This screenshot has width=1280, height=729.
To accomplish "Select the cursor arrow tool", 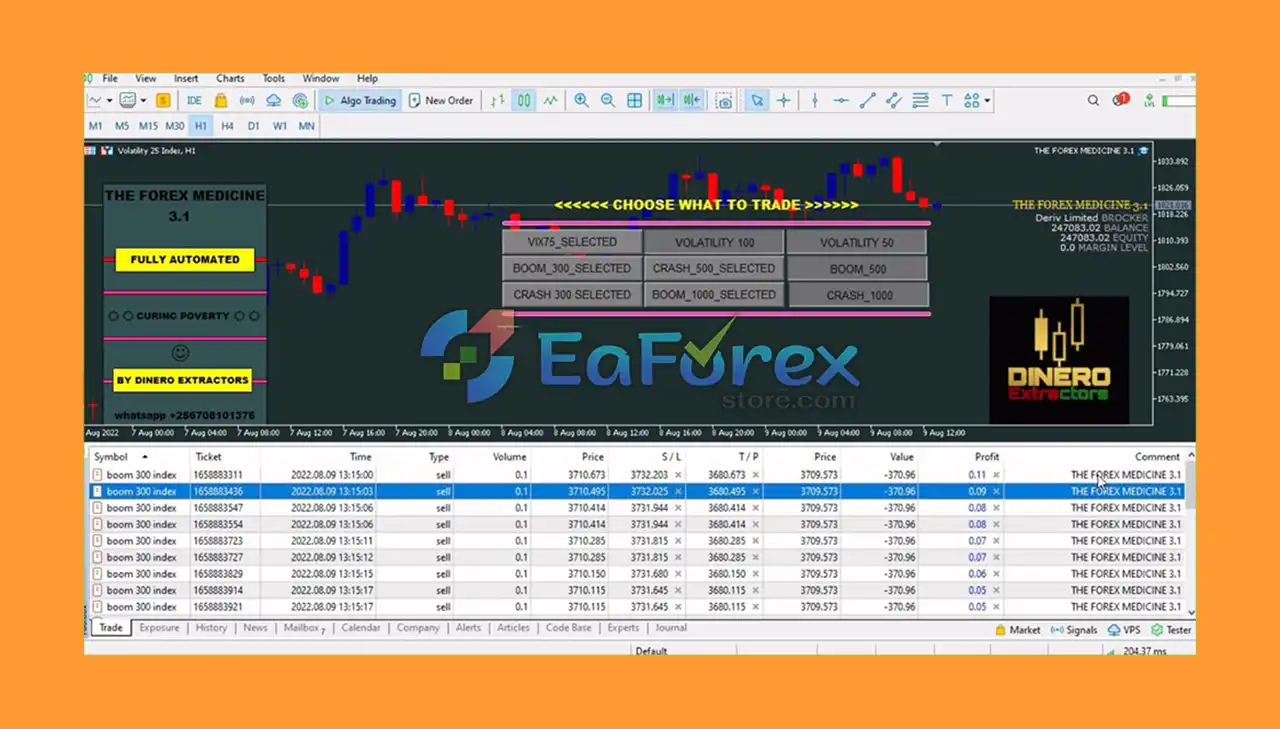I will [757, 100].
